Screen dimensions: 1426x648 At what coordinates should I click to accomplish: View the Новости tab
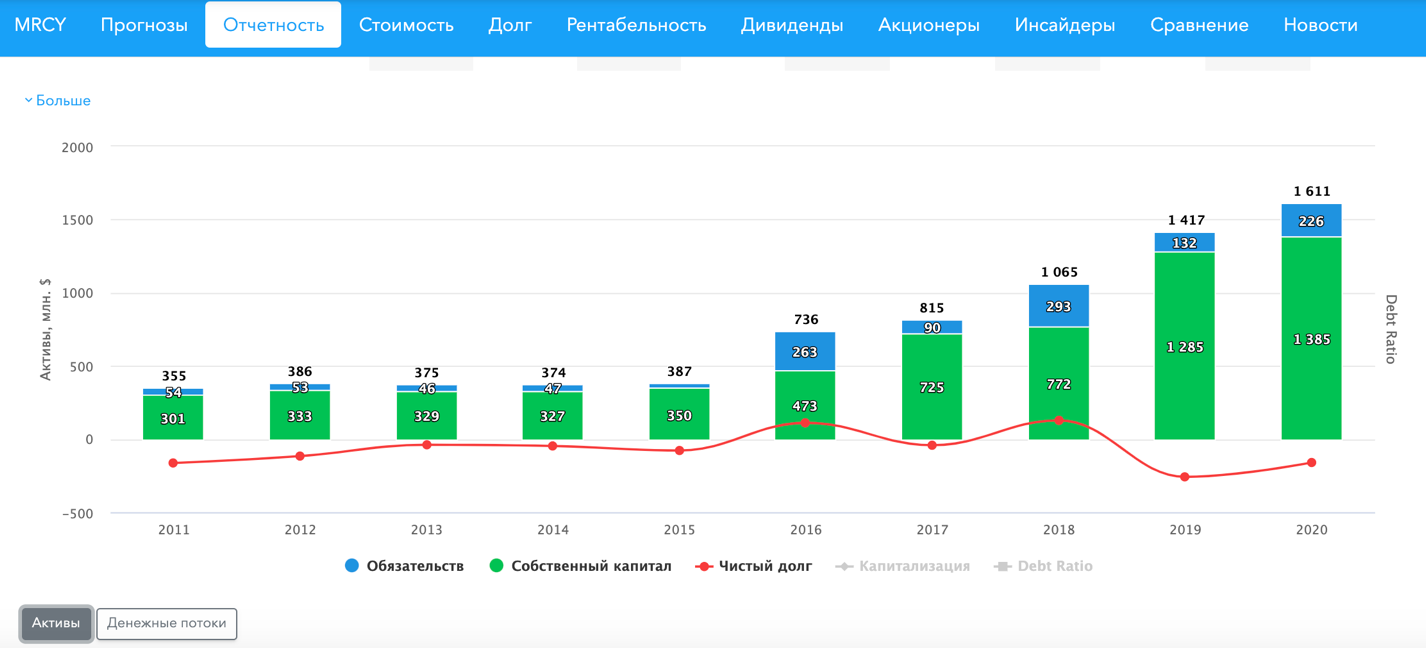point(1320,25)
